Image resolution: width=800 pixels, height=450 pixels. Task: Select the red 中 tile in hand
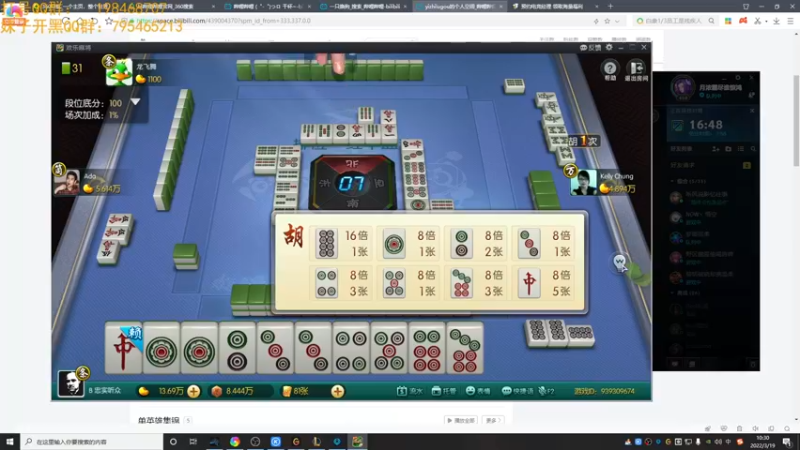(x=123, y=348)
